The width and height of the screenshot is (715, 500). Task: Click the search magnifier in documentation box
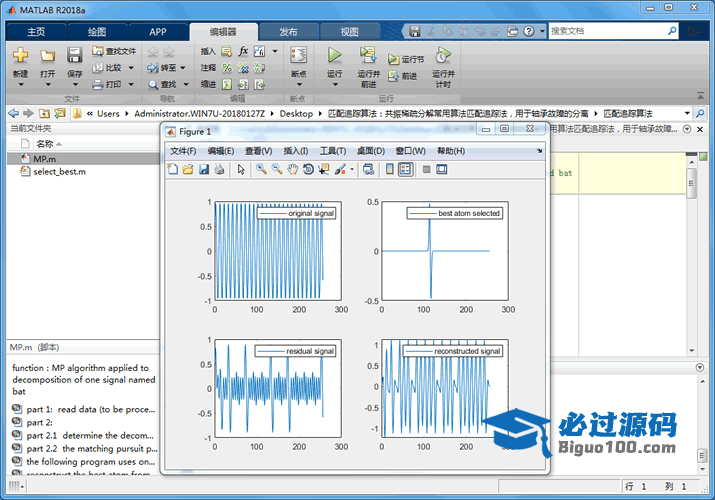pyautogui.click(x=672, y=31)
